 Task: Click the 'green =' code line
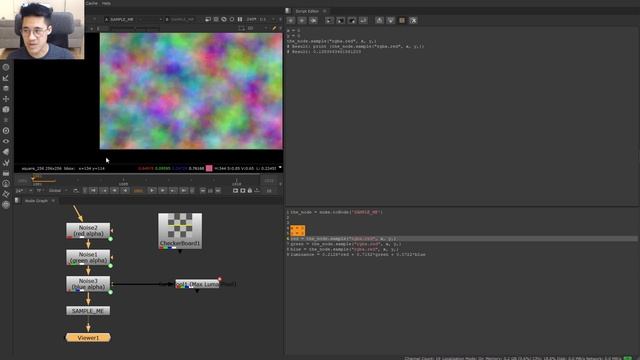click(346, 244)
